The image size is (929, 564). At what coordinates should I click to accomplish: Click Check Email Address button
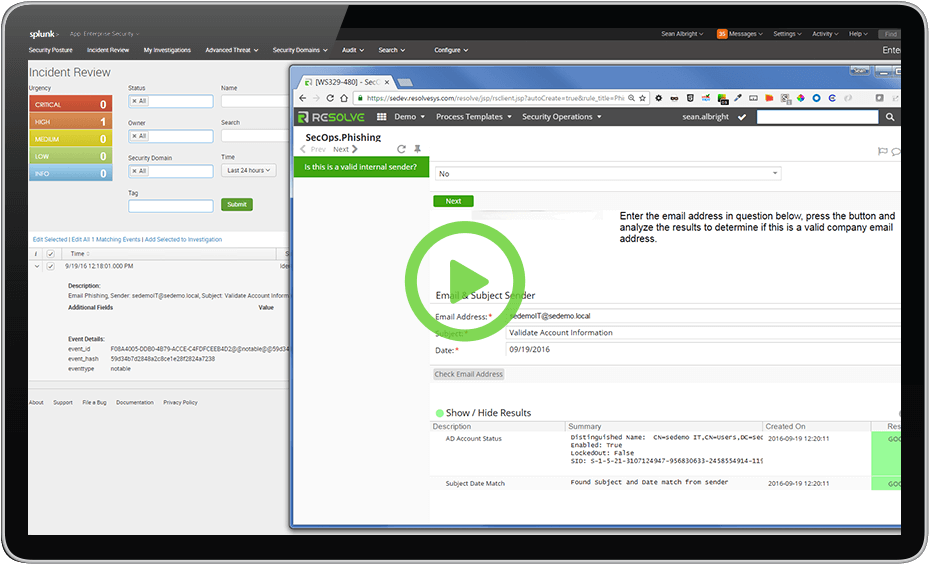(x=469, y=374)
